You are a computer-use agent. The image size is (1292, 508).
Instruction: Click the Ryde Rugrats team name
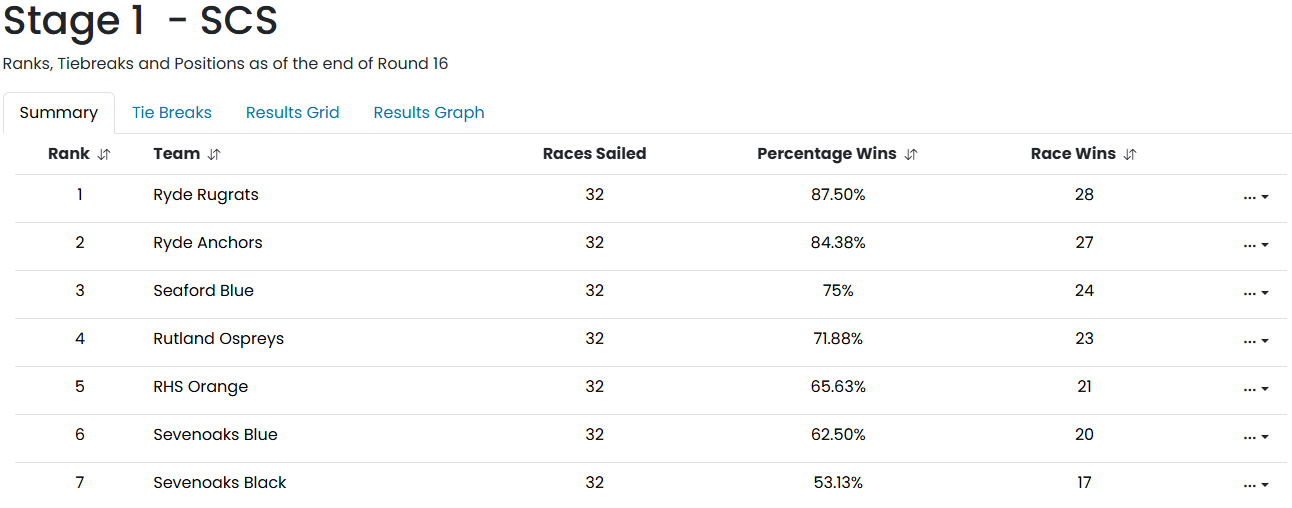206,195
